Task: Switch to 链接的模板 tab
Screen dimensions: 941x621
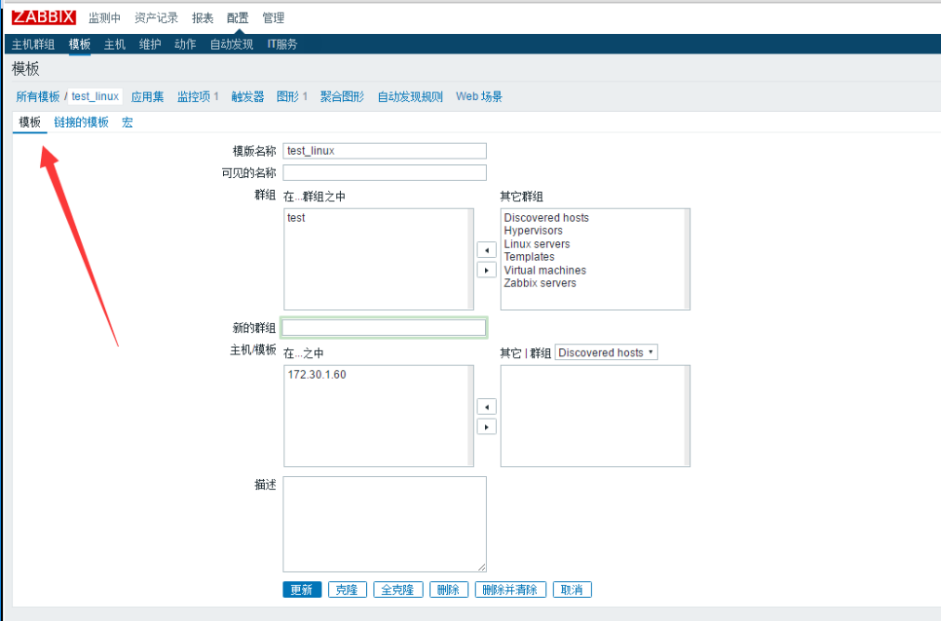Action: [x=81, y=122]
